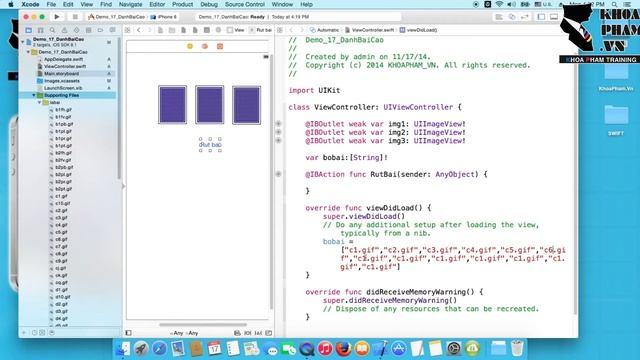Open the Debug menu
Image resolution: width=640 pixels, height=360 pixels.
[x=209, y=4]
